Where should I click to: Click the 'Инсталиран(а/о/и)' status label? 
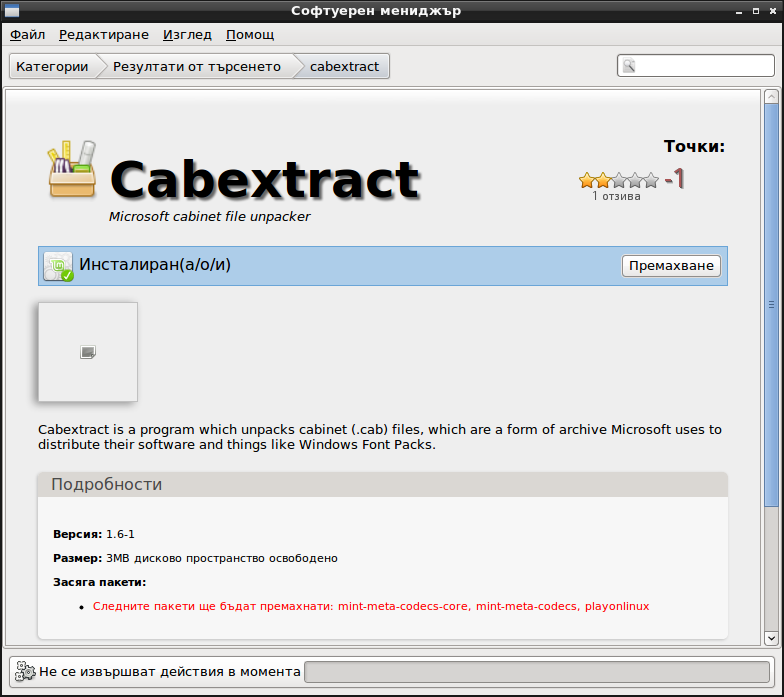click(155, 264)
